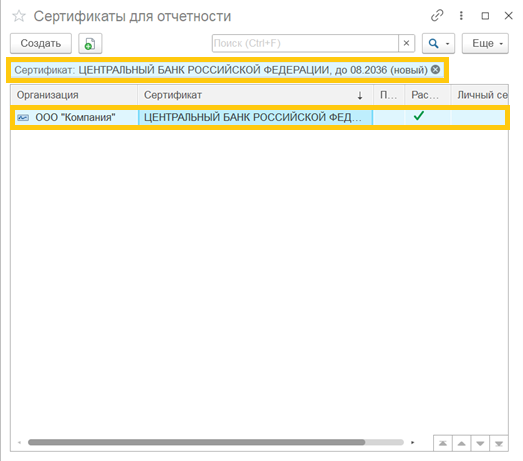Click the right scroll arrow
The height and width of the screenshot is (461, 523).
413,443
